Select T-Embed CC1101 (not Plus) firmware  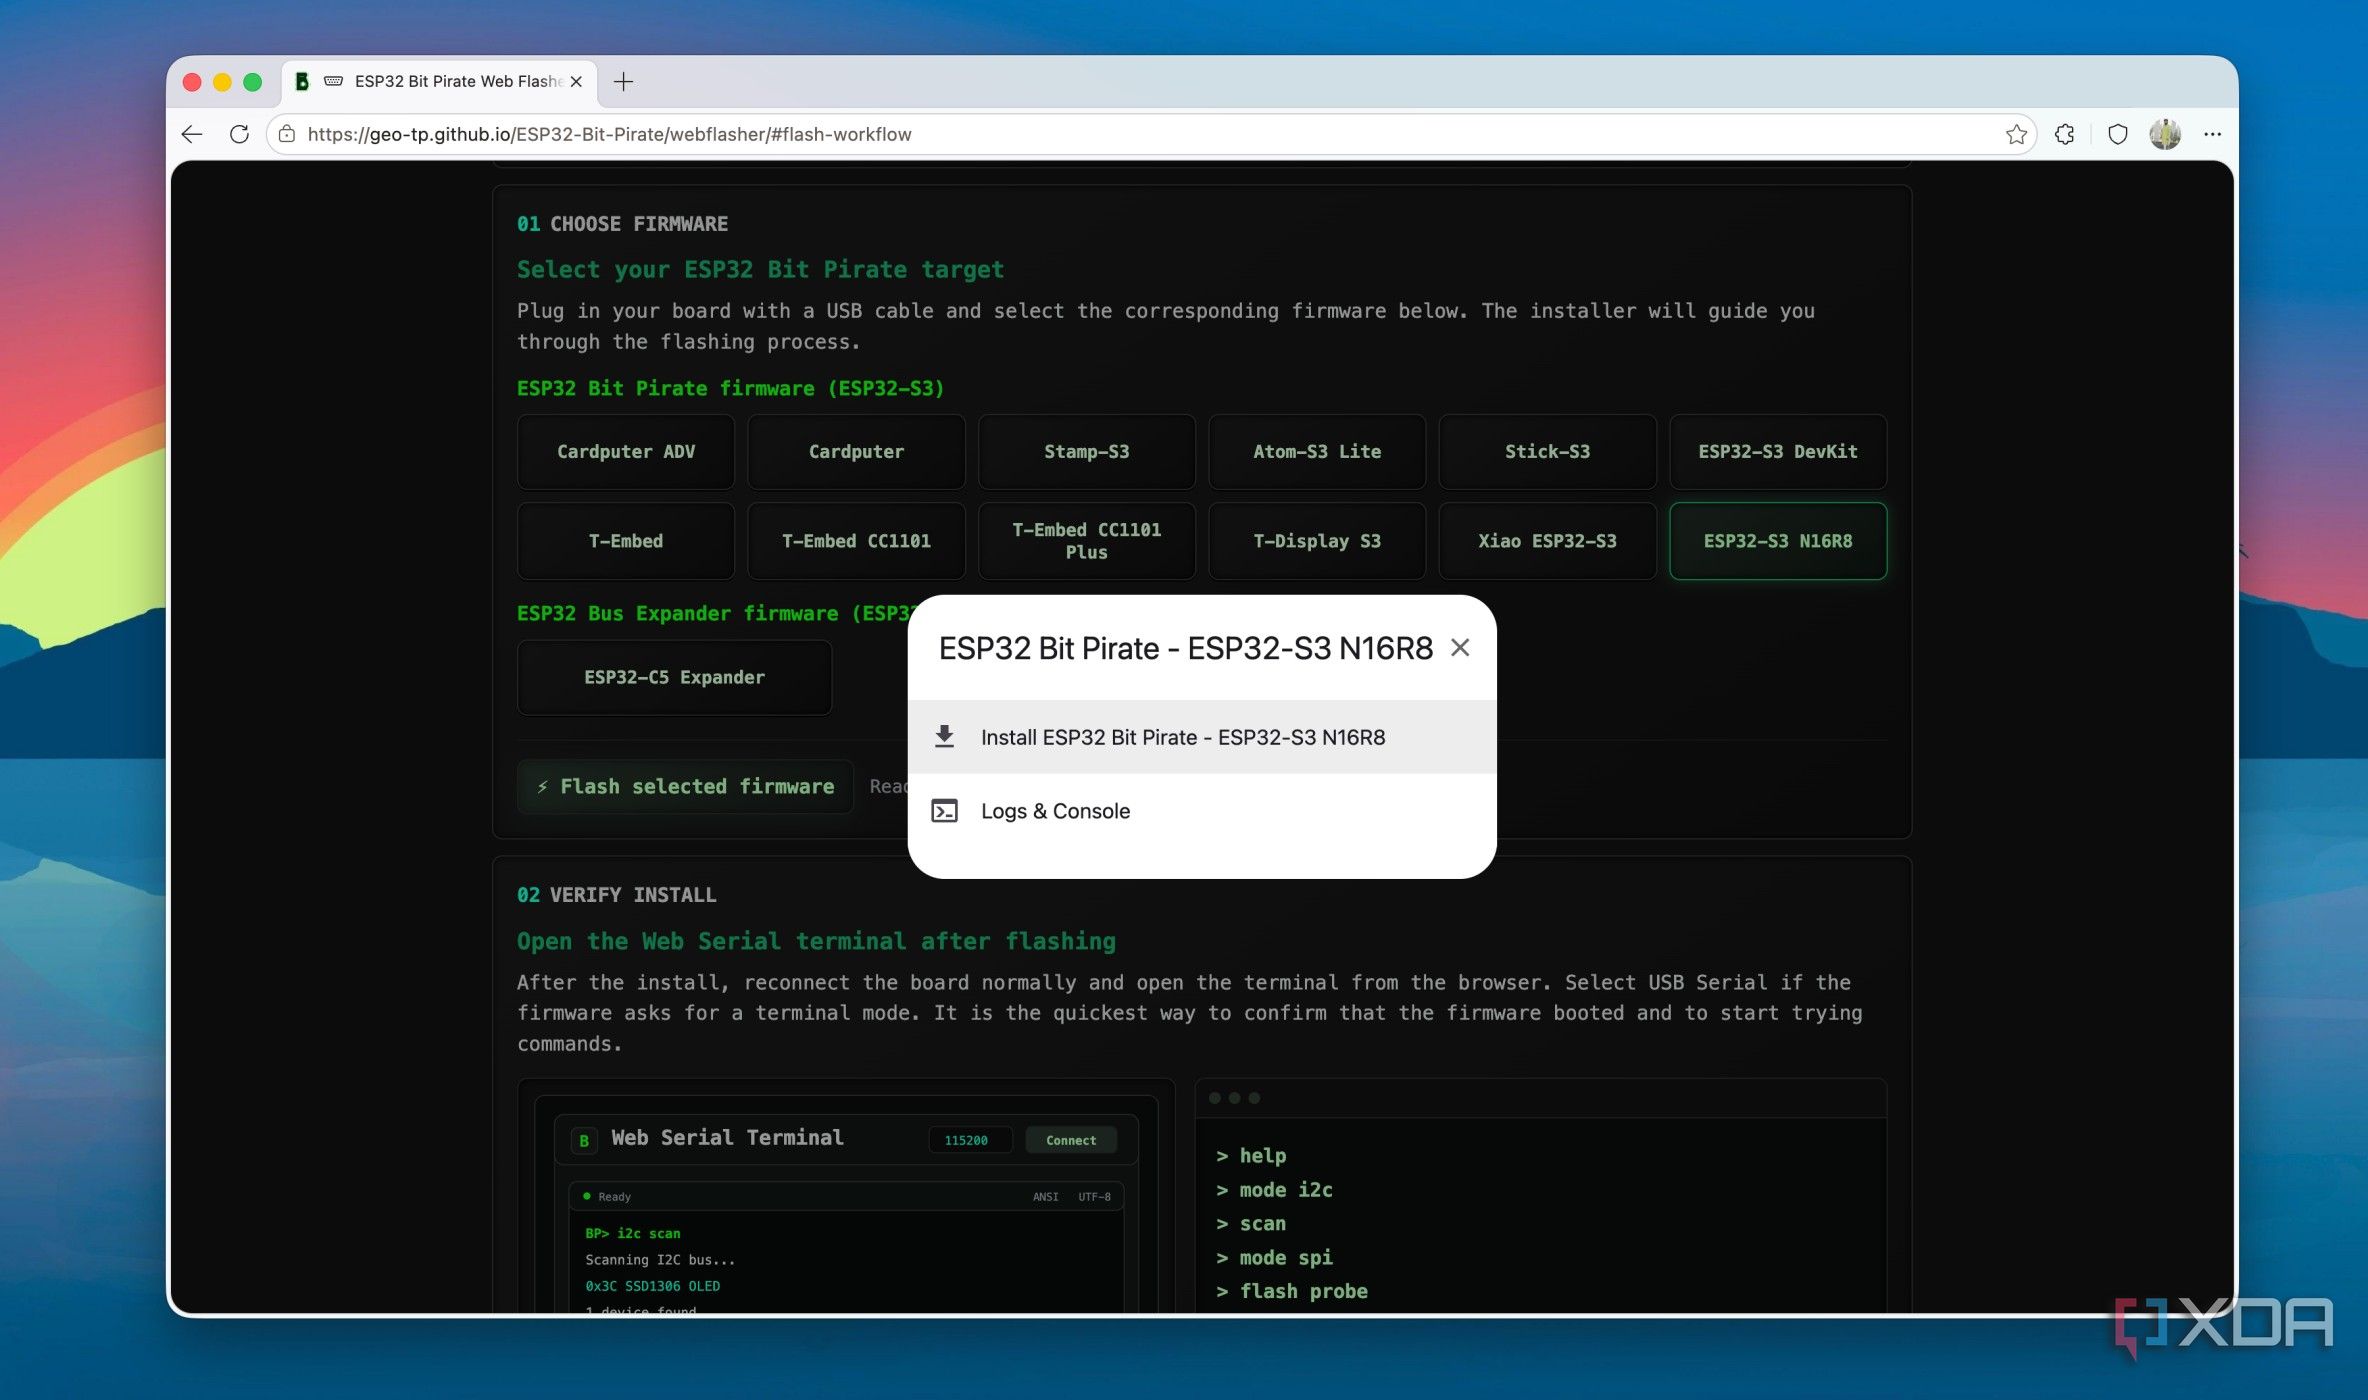point(856,541)
